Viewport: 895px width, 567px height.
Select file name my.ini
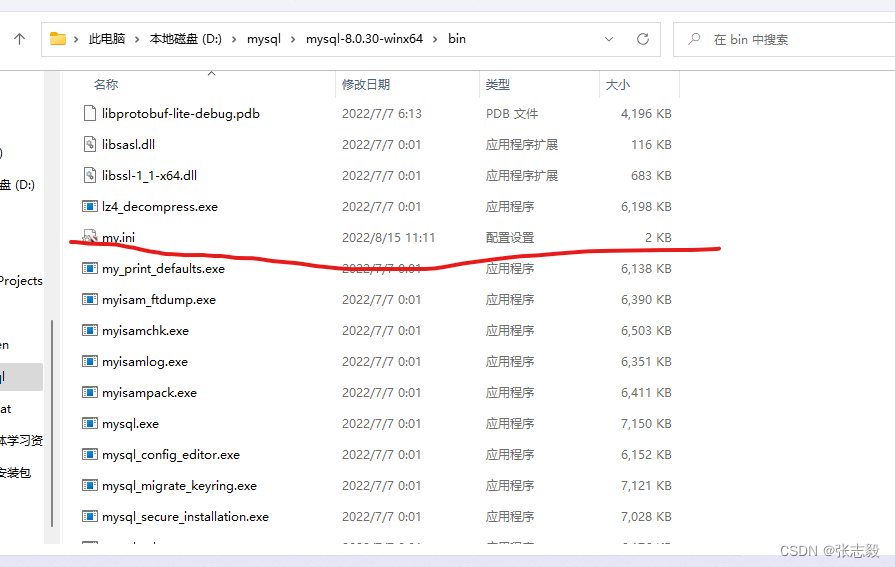119,238
